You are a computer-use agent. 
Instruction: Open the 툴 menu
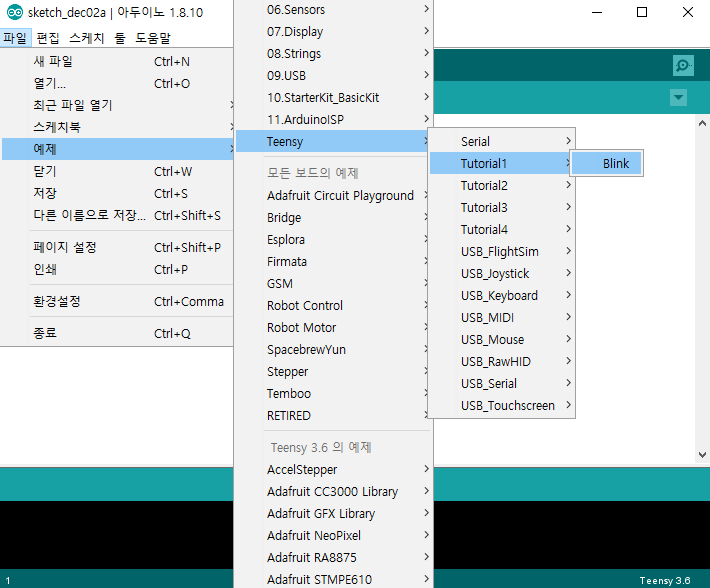point(120,38)
